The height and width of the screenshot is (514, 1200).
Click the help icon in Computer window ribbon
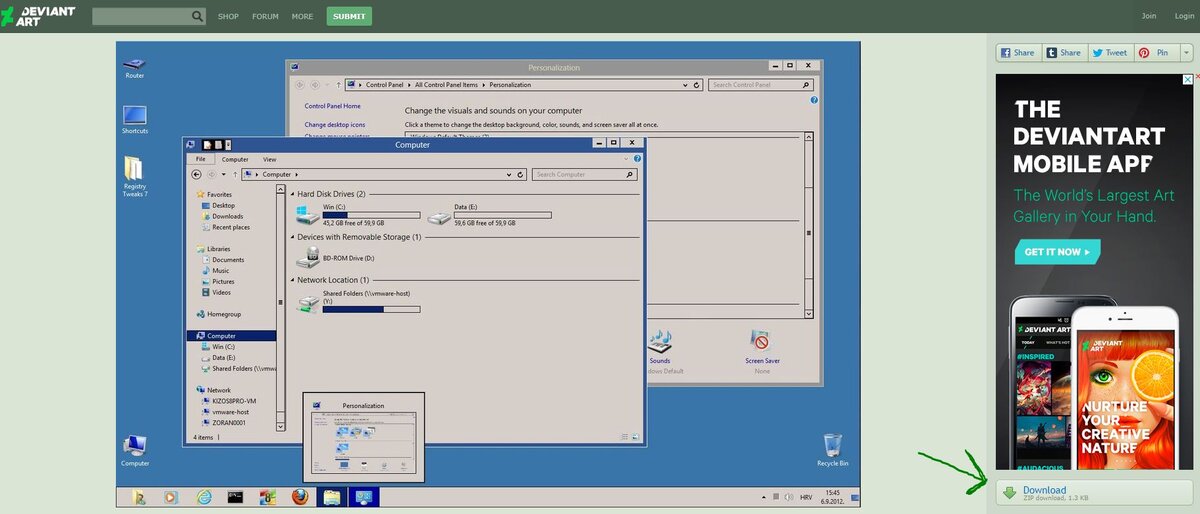638,159
